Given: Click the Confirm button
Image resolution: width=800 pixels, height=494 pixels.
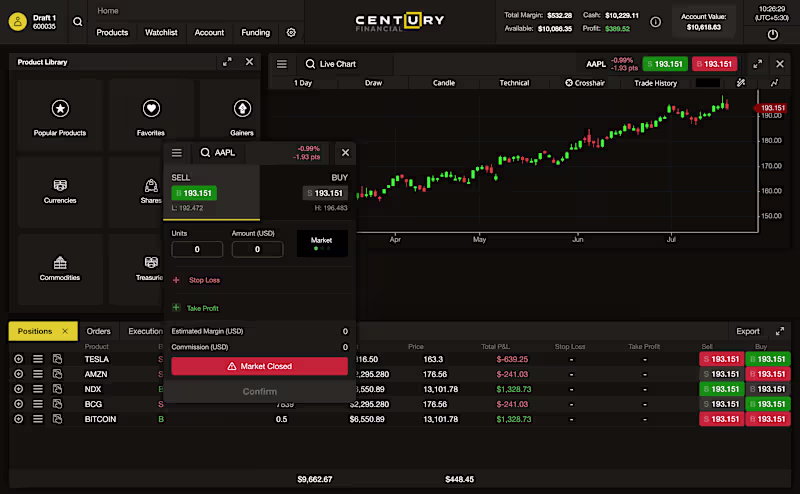Looking at the screenshot, I should point(260,391).
